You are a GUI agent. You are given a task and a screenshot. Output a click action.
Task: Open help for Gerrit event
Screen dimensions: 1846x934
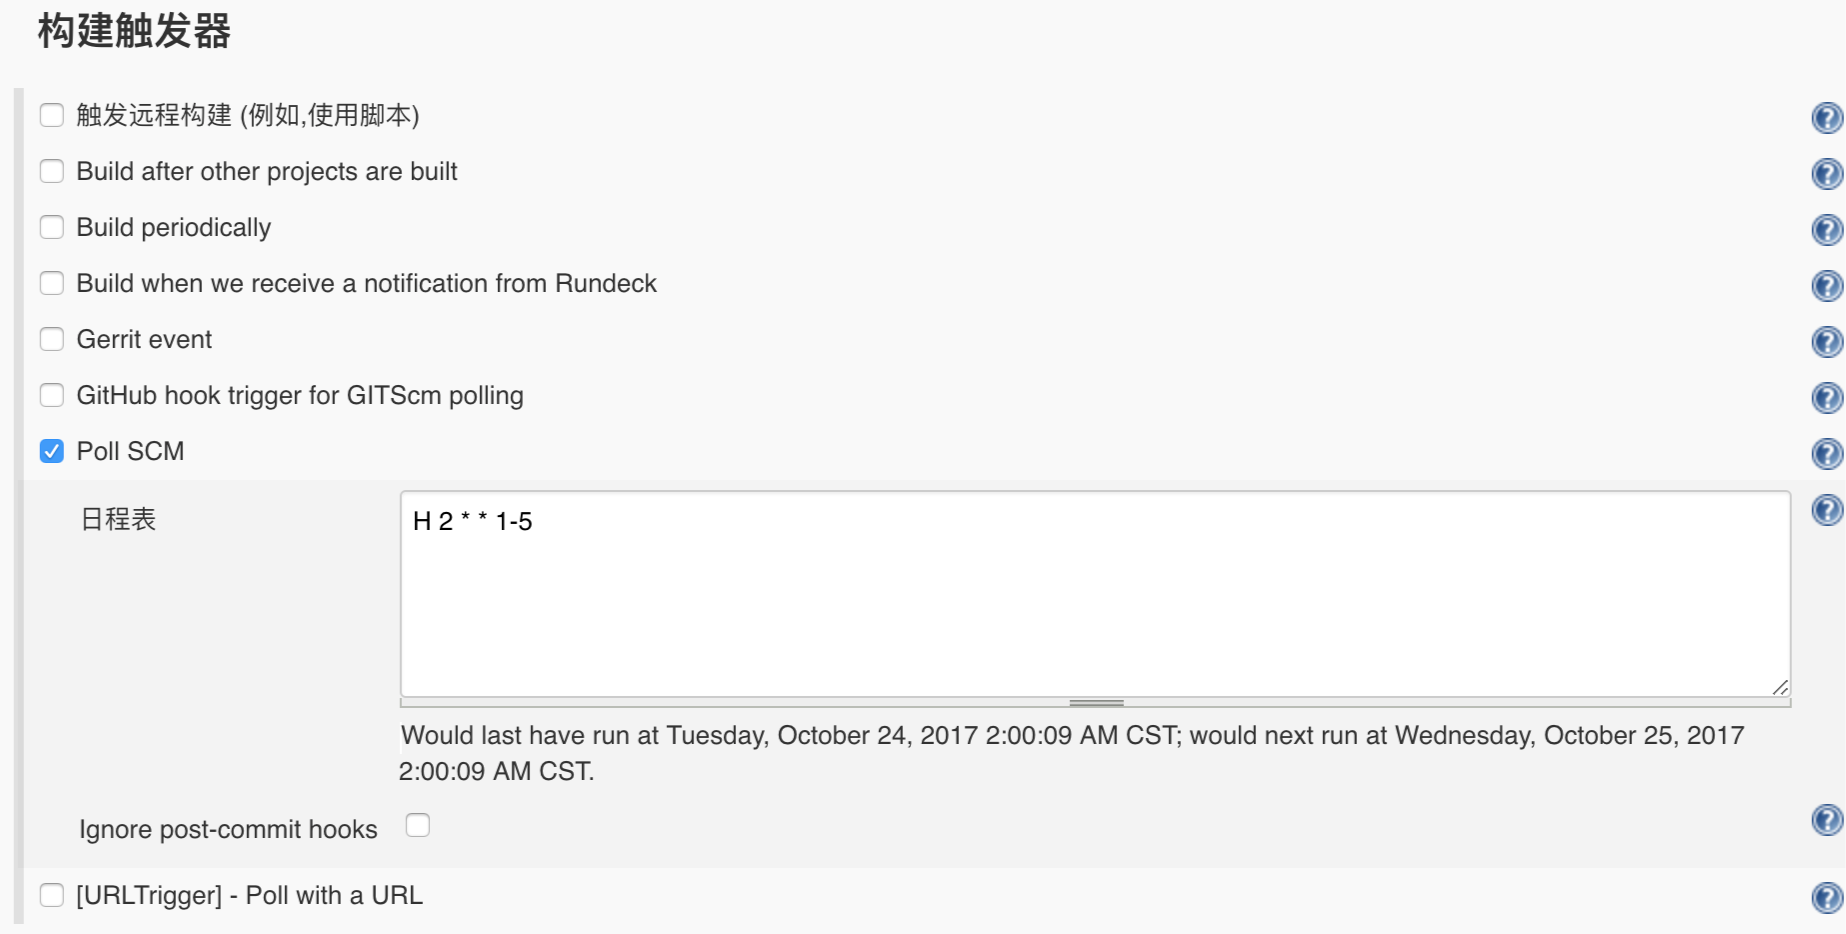[1828, 341]
